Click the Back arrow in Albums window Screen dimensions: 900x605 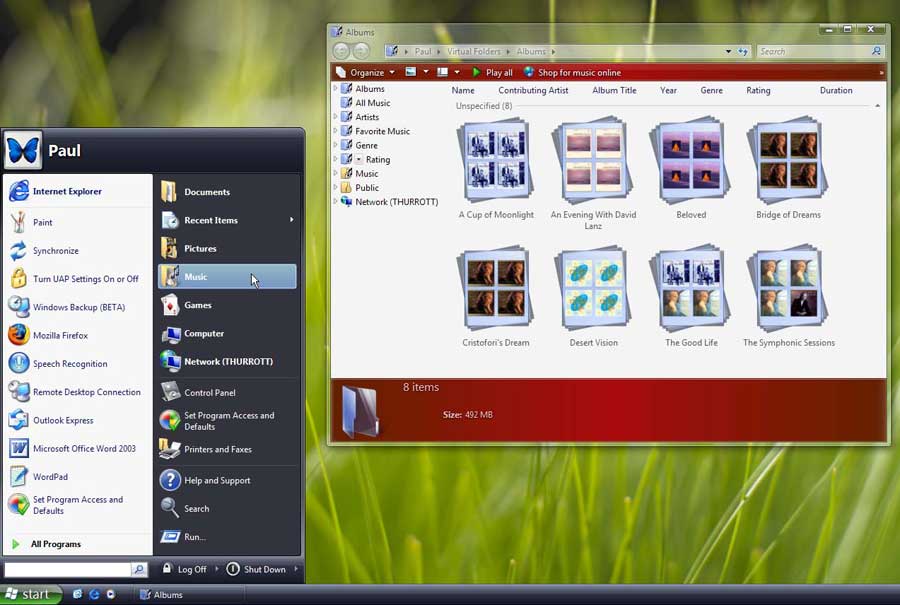click(341, 51)
